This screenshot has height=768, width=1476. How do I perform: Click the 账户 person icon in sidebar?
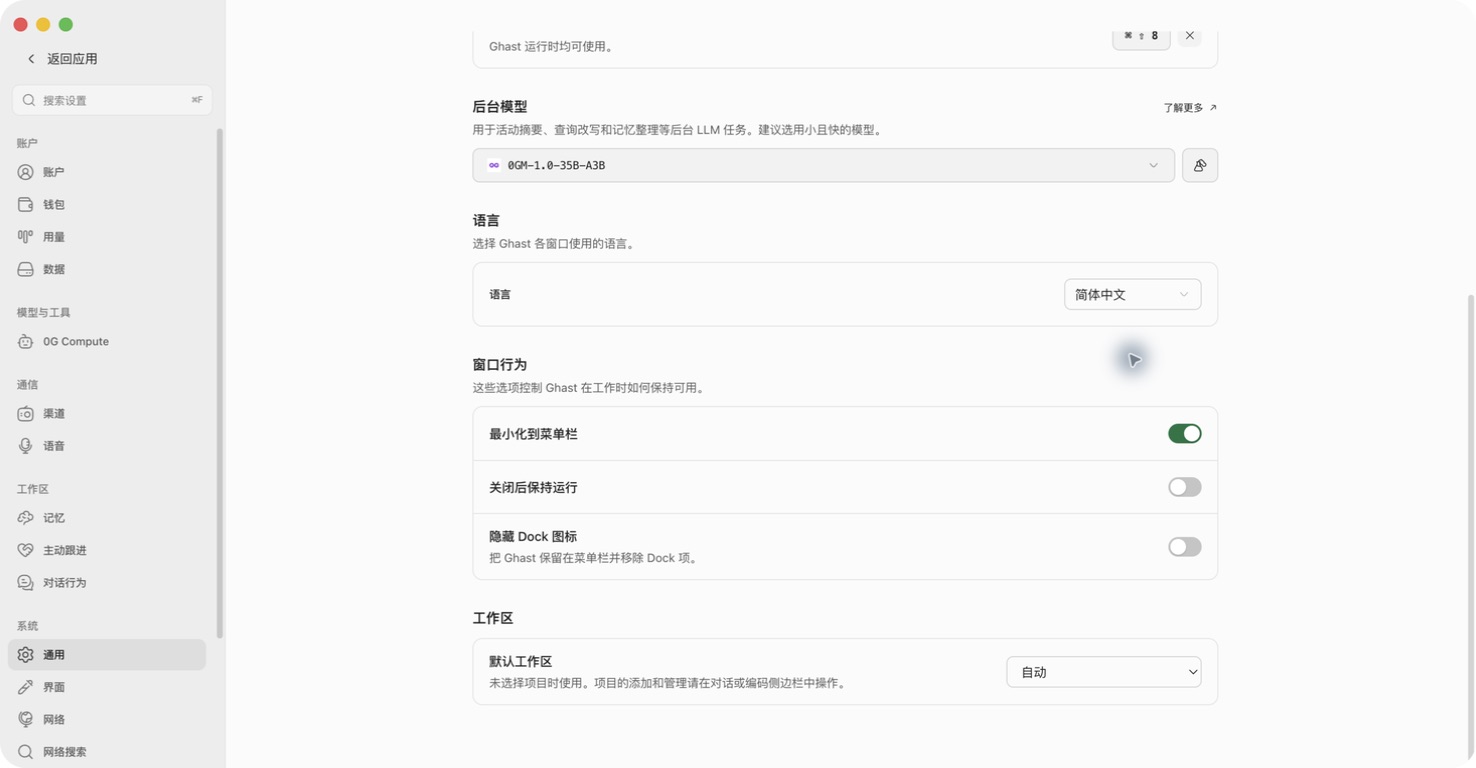click(26, 172)
